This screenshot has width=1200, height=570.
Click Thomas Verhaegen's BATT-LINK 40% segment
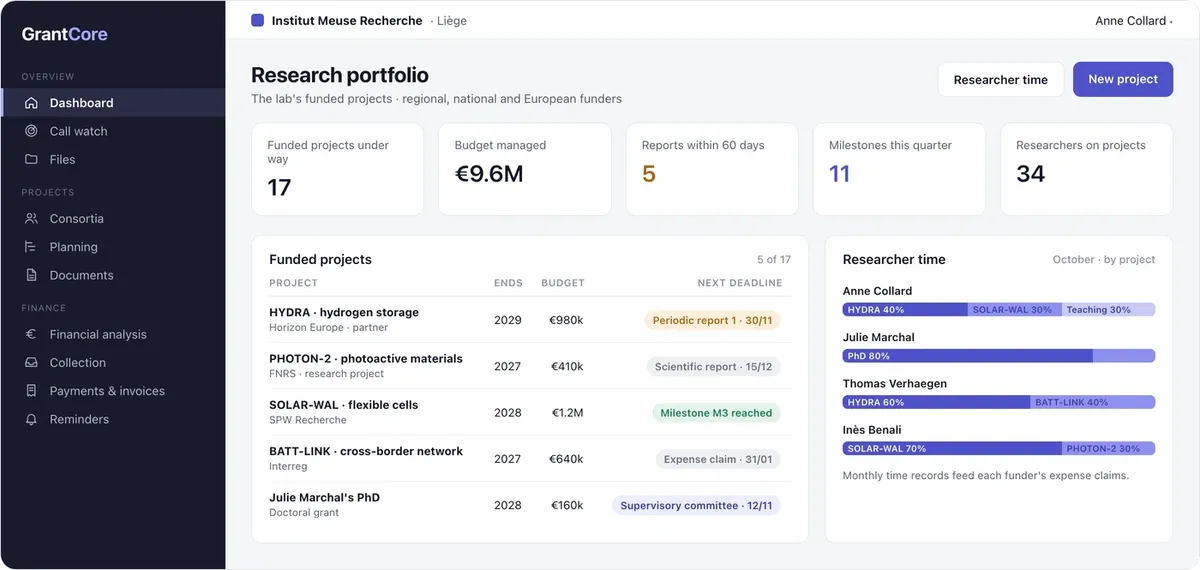[x=1093, y=402]
